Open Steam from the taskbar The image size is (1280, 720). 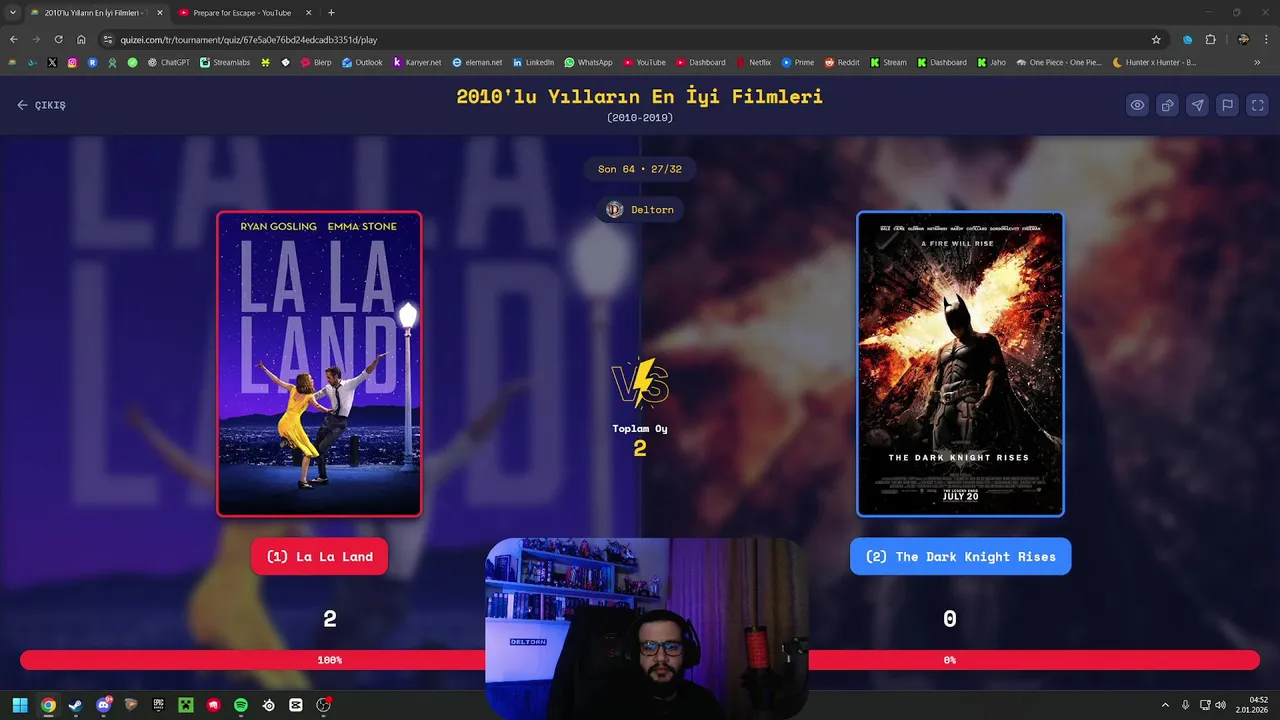coord(75,705)
